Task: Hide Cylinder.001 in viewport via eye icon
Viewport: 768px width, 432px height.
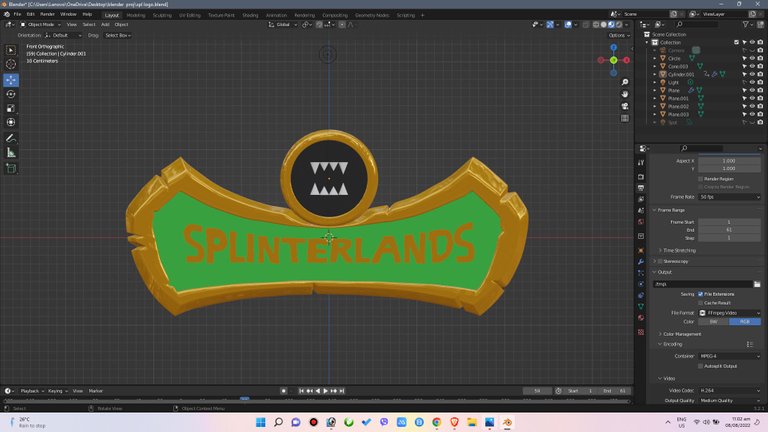Action: (x=752, y=74)
